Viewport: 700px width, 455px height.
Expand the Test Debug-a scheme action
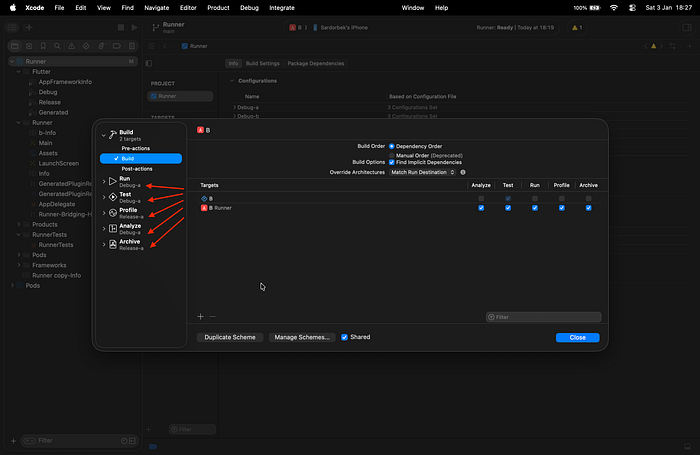point(104,197)
